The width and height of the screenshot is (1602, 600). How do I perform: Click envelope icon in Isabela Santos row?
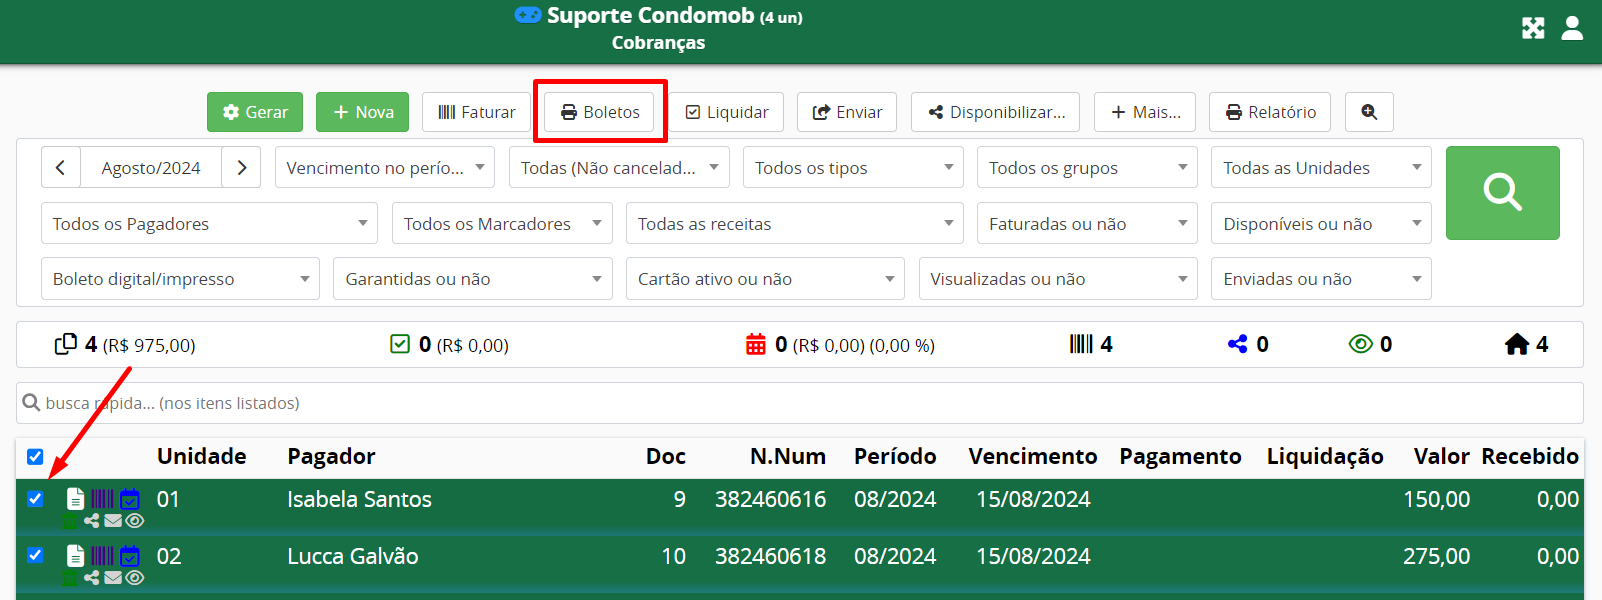(113, 521)
